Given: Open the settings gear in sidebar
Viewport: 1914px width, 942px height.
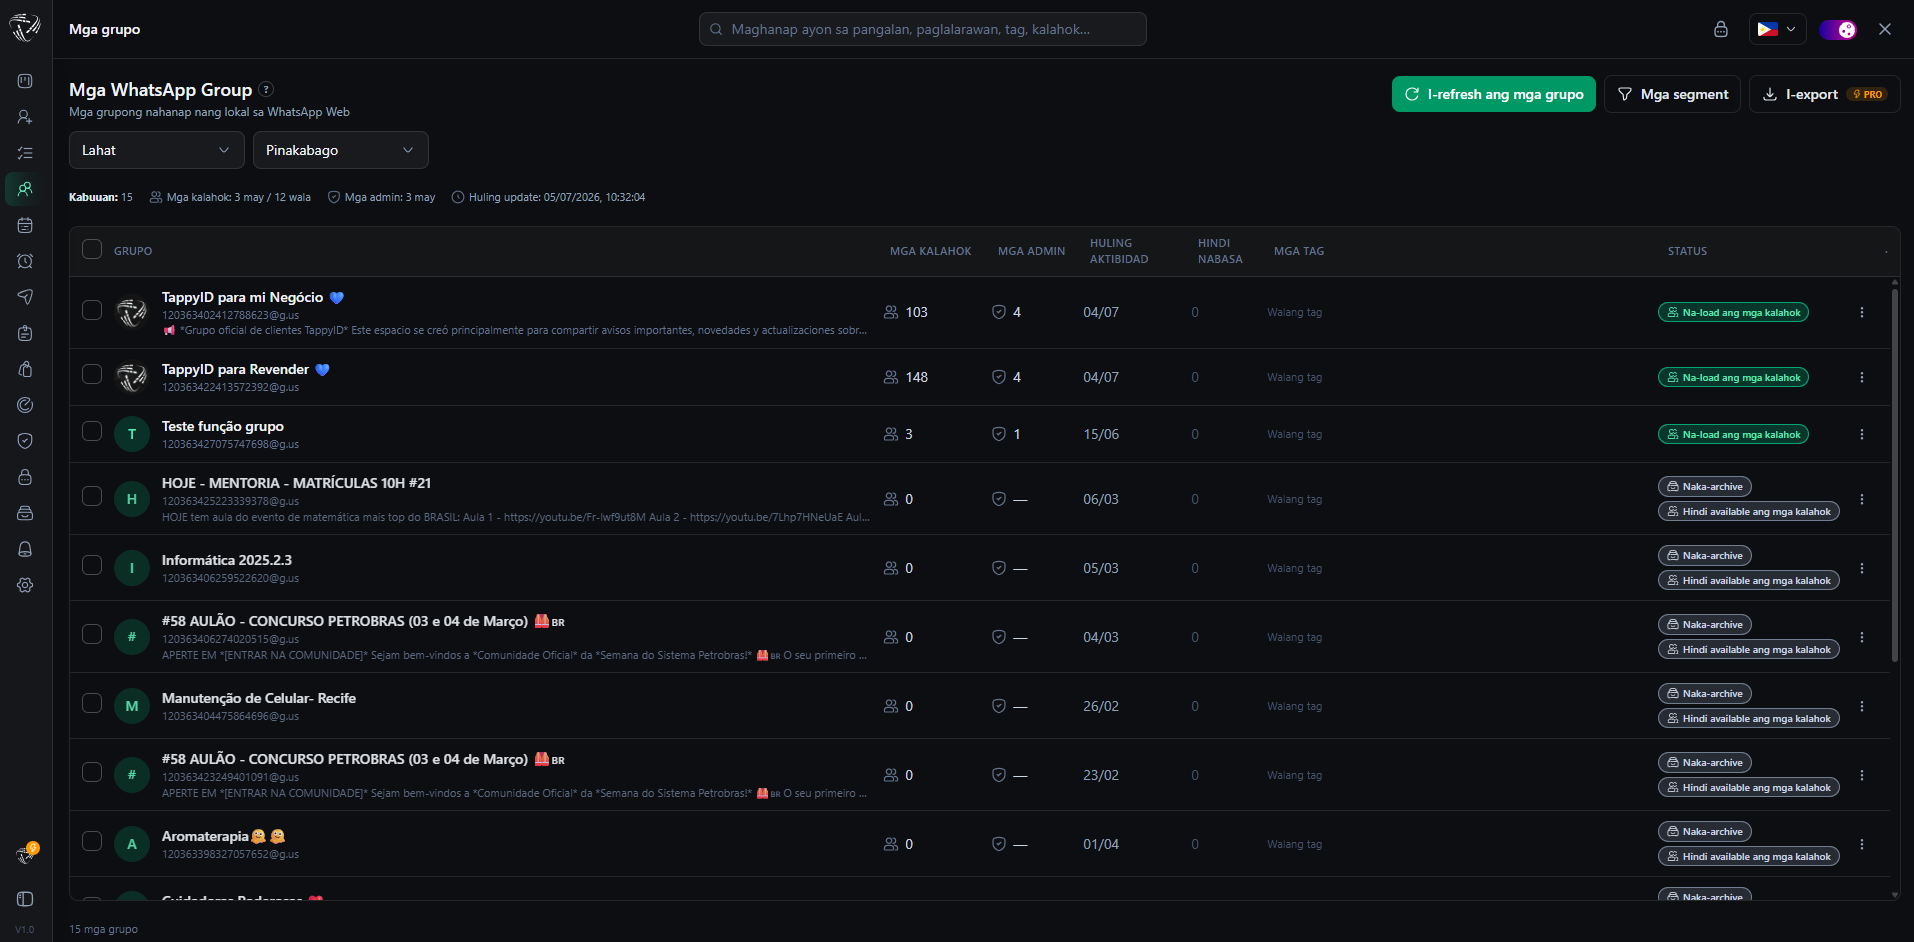Looking at the screenshot, I should (25, 585).
